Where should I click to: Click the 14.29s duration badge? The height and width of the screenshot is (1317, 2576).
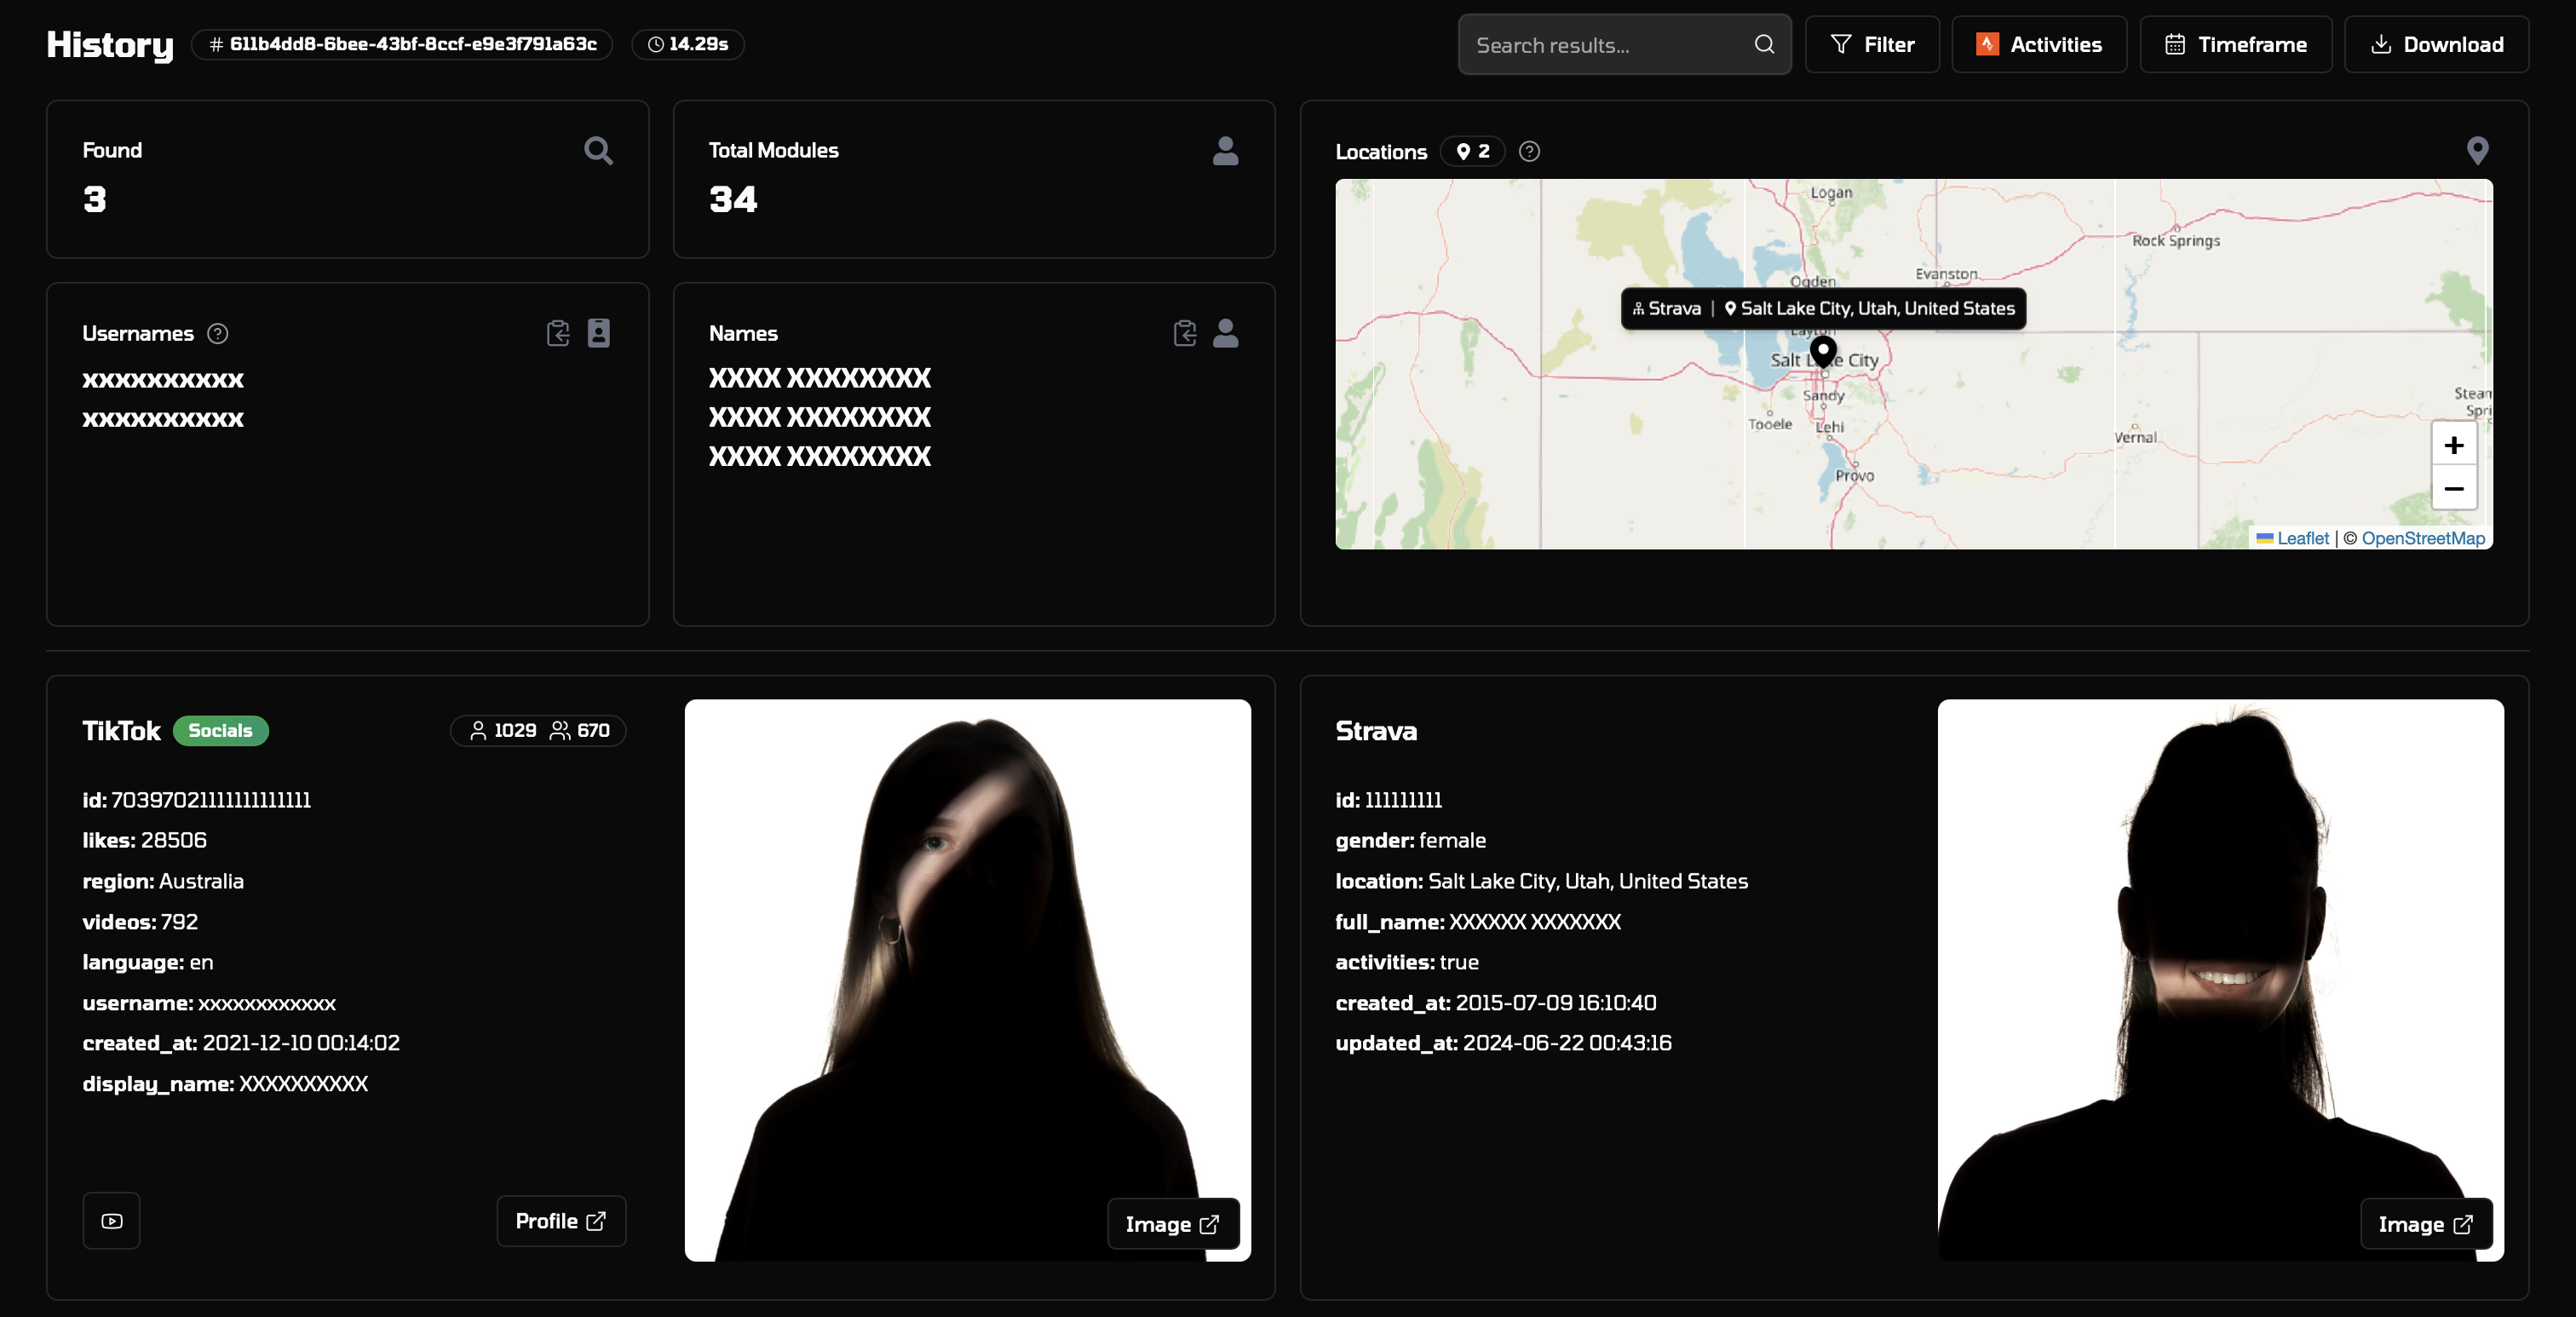[x=688, y=44]
